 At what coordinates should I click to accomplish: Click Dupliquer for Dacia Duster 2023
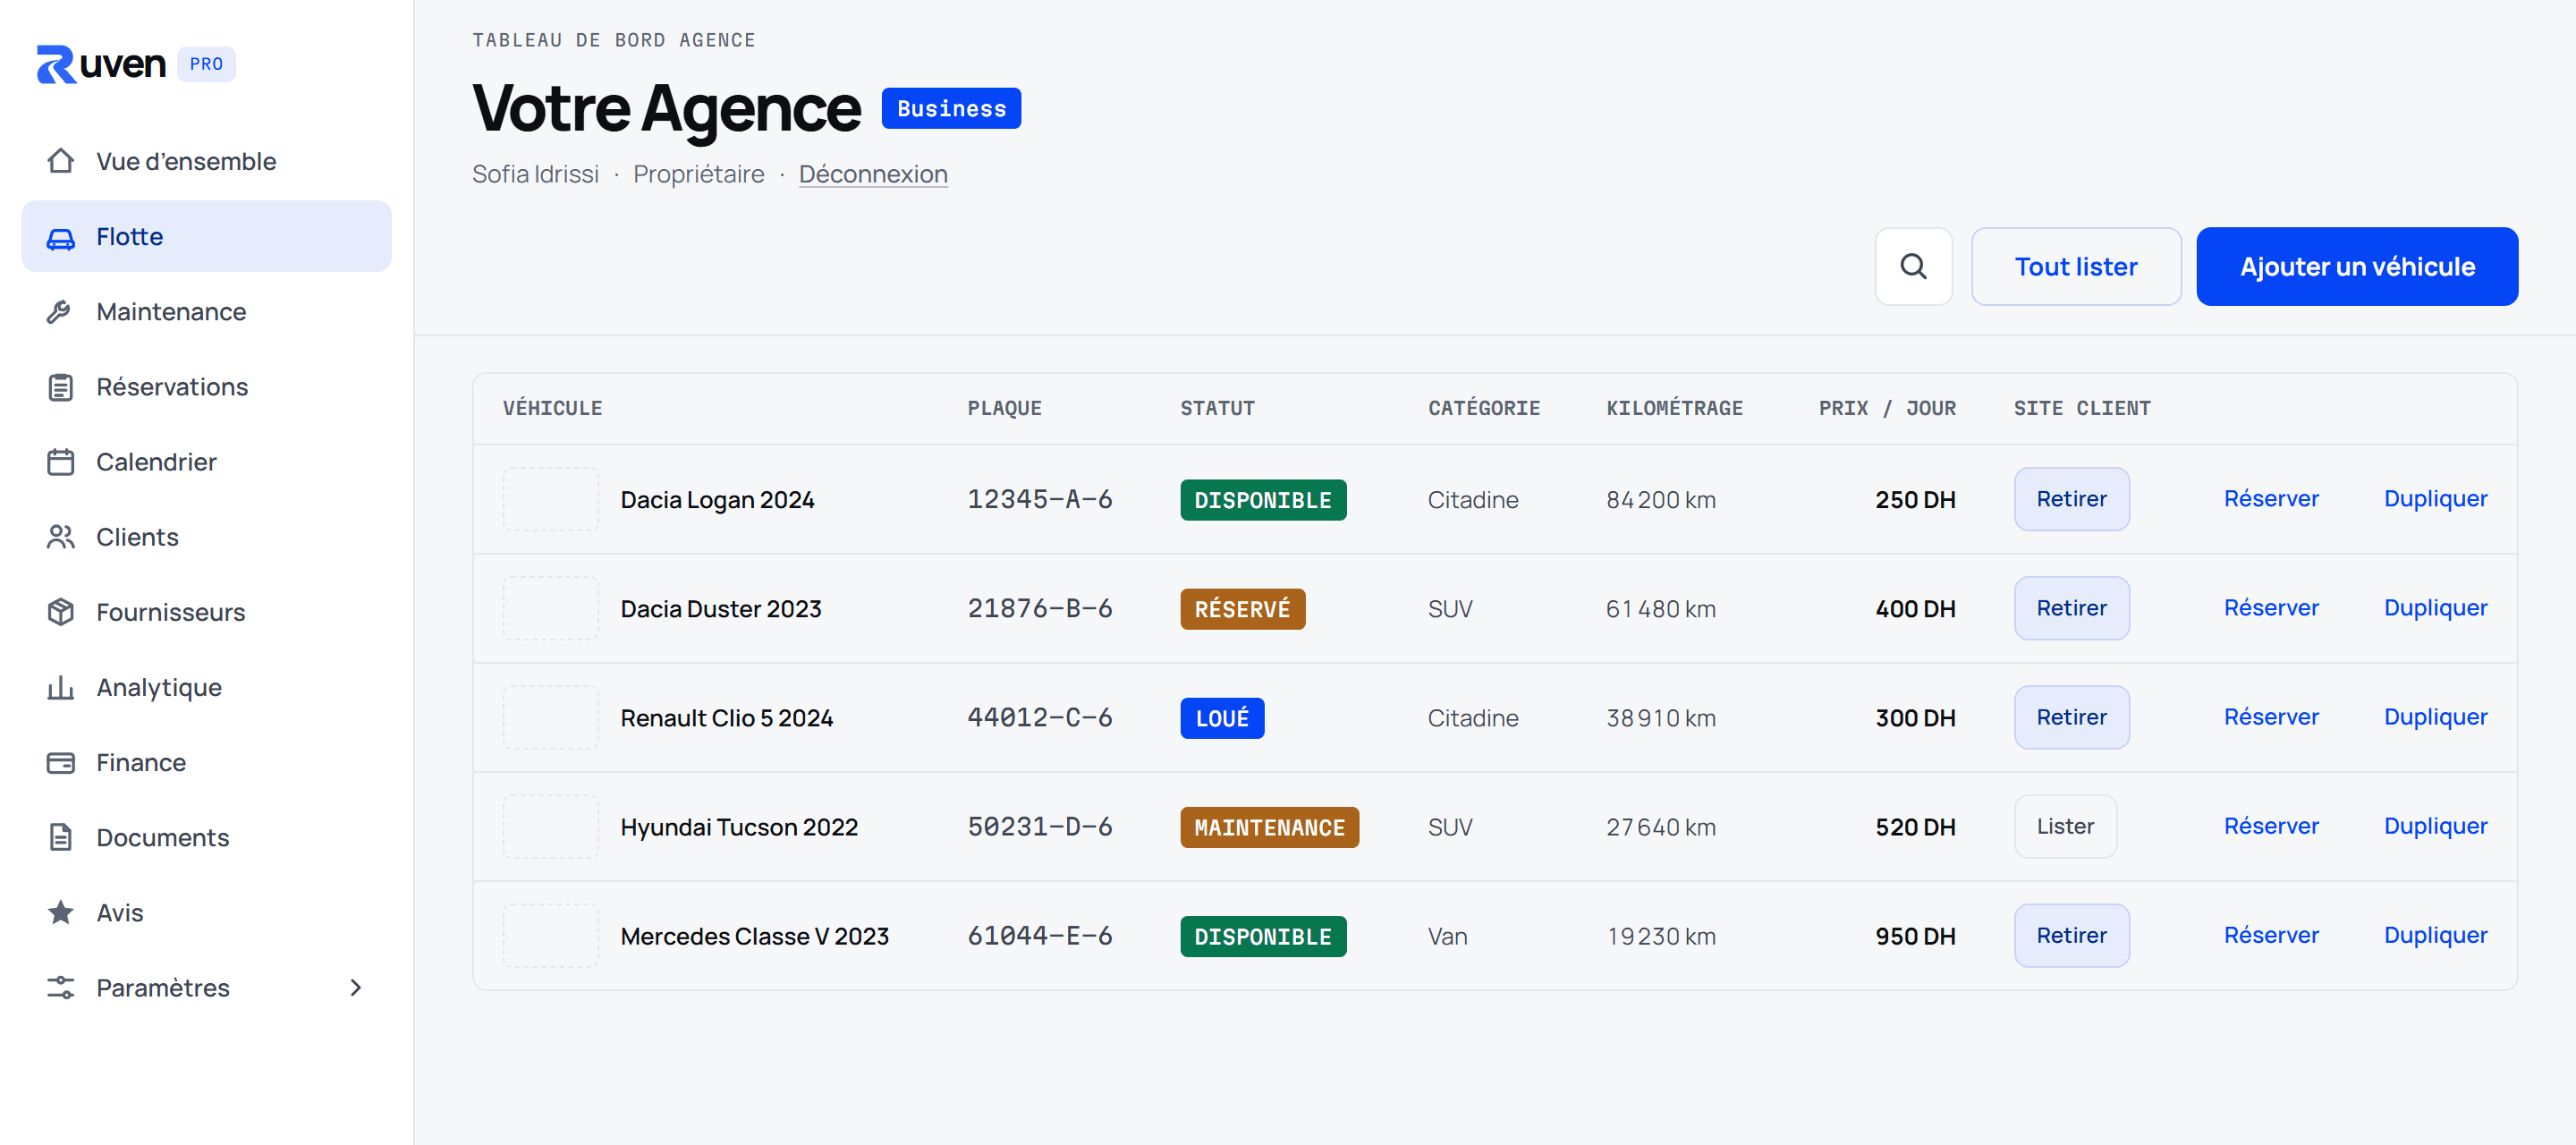(x=2435, y=608)
